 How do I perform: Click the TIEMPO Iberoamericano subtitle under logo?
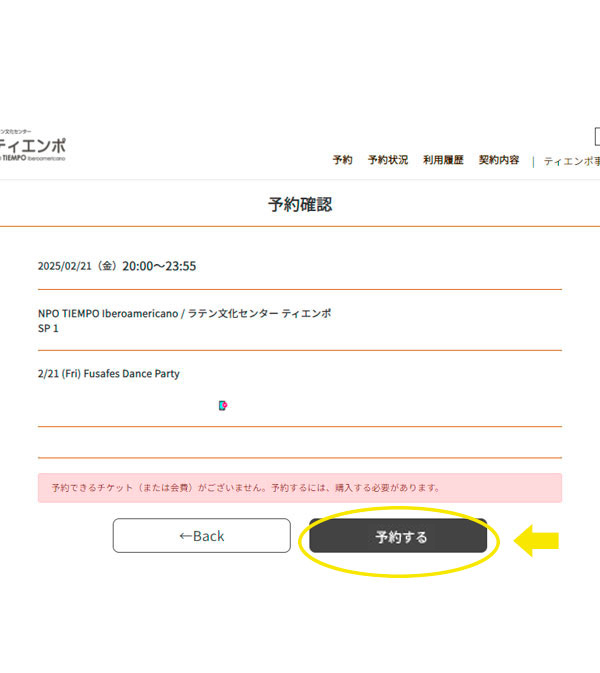pos(33,158)
